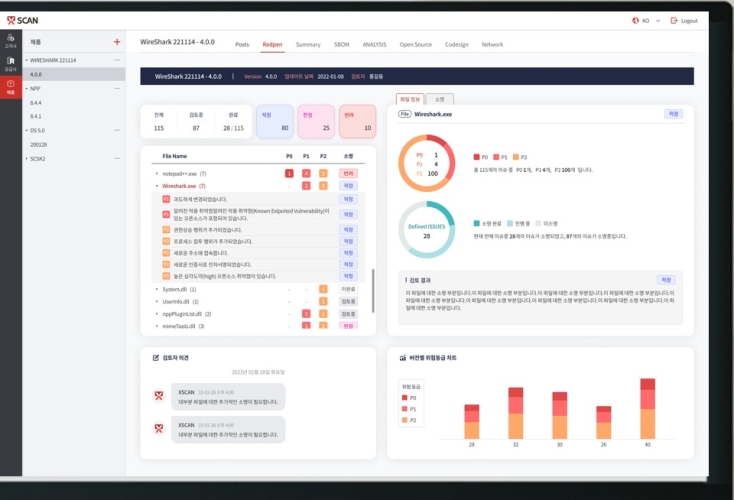Select version 8.4.4 under NPP
This screenshot has height=500, width=734.
(36, 103)
